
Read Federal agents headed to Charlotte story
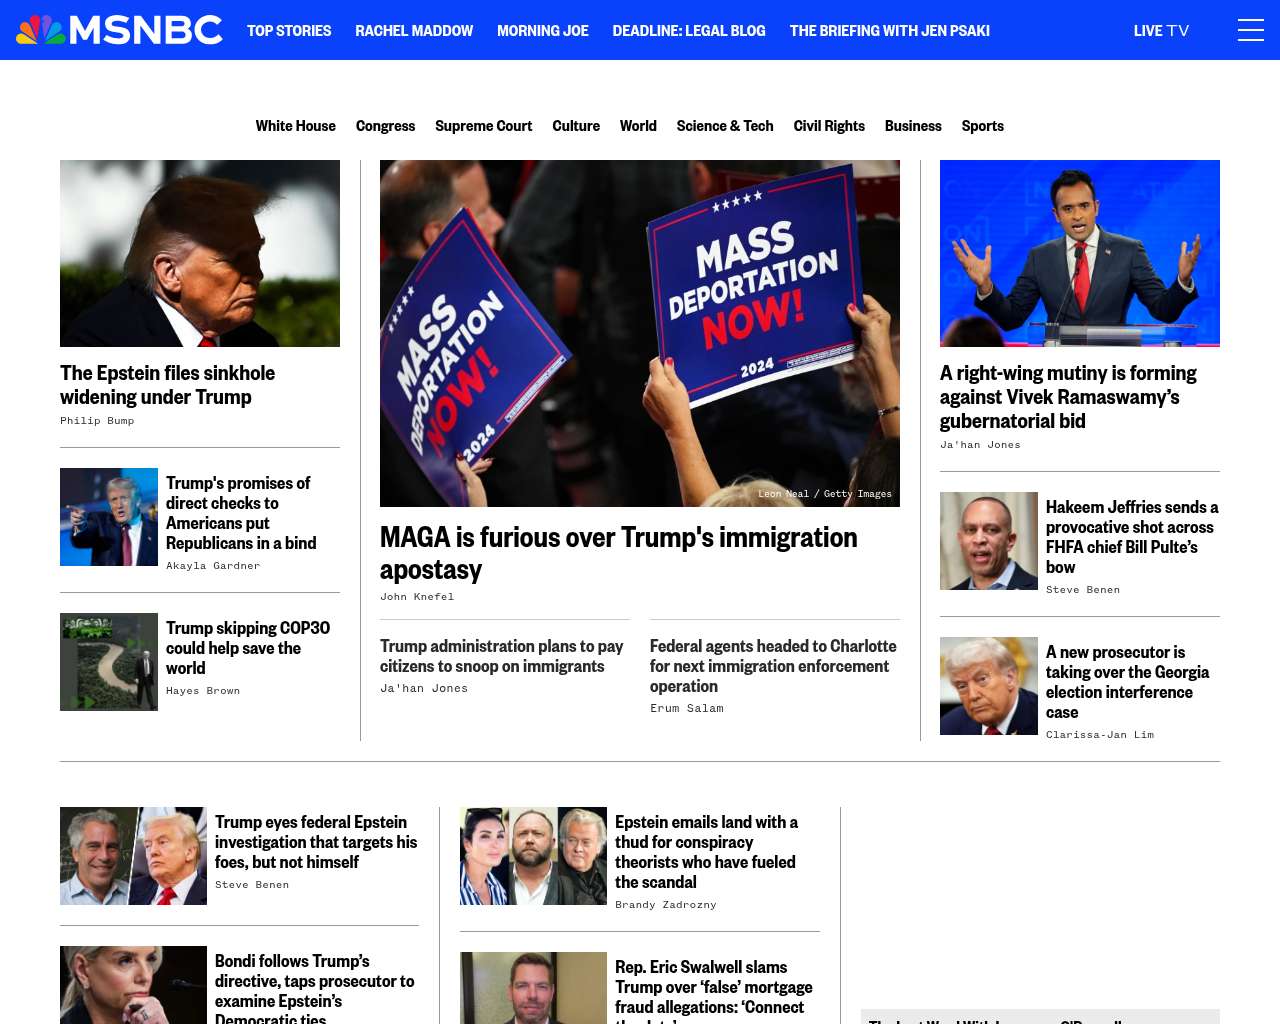[x=773, y=666]
